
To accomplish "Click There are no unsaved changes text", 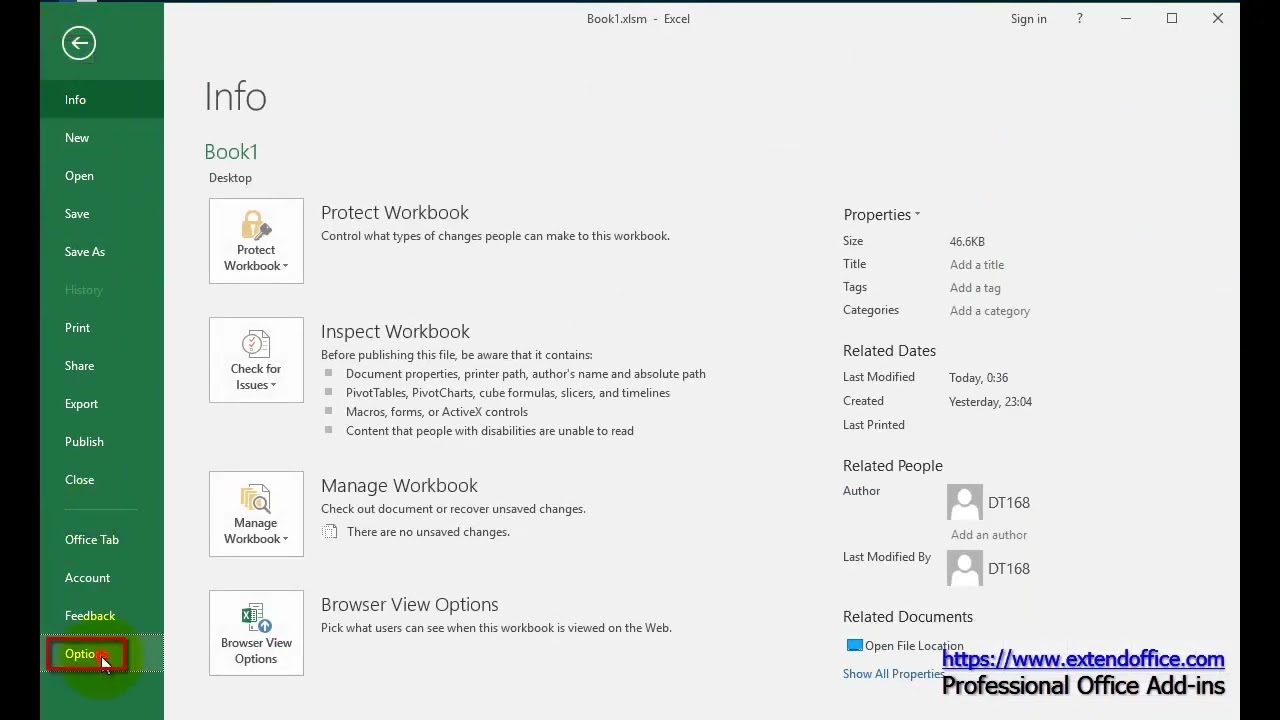I will [x=428, y=532].
